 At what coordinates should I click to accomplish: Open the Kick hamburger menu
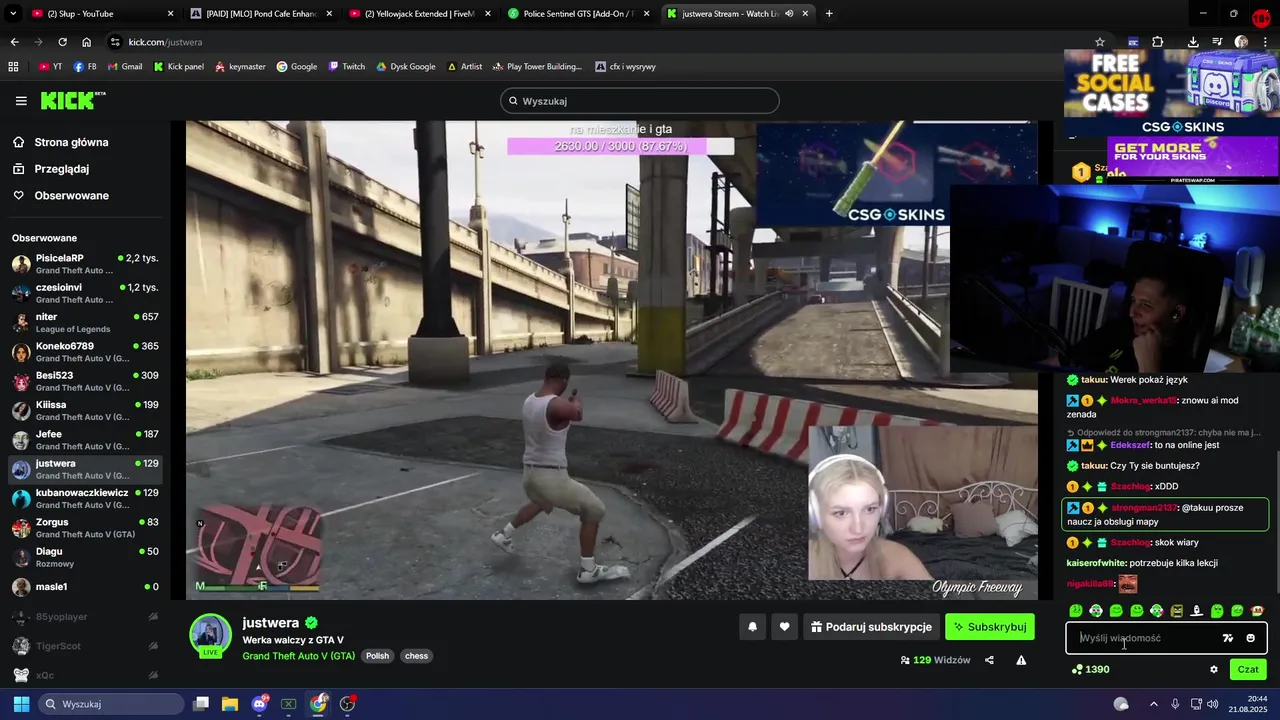click(21, 100)
